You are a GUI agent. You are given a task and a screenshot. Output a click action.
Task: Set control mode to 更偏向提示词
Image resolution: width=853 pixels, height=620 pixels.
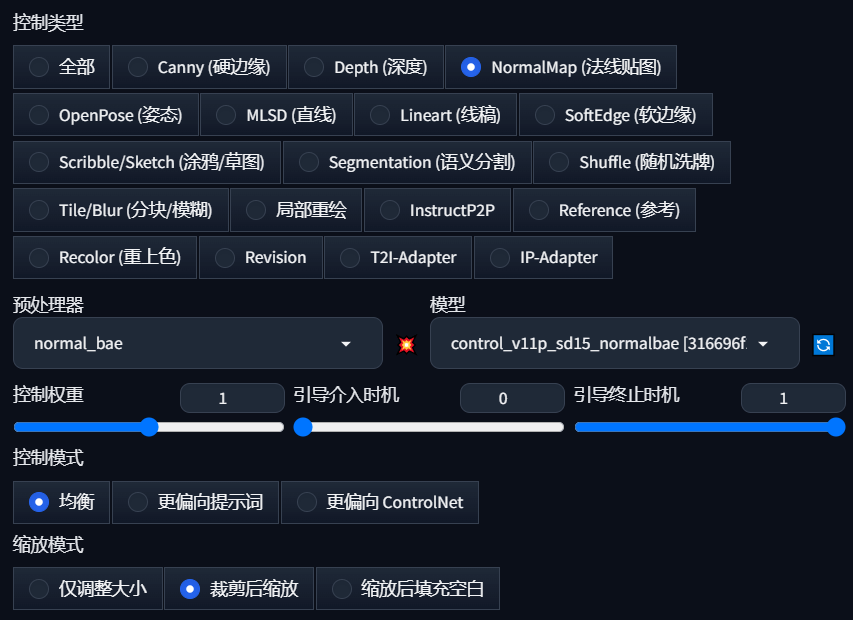[195, 502]
